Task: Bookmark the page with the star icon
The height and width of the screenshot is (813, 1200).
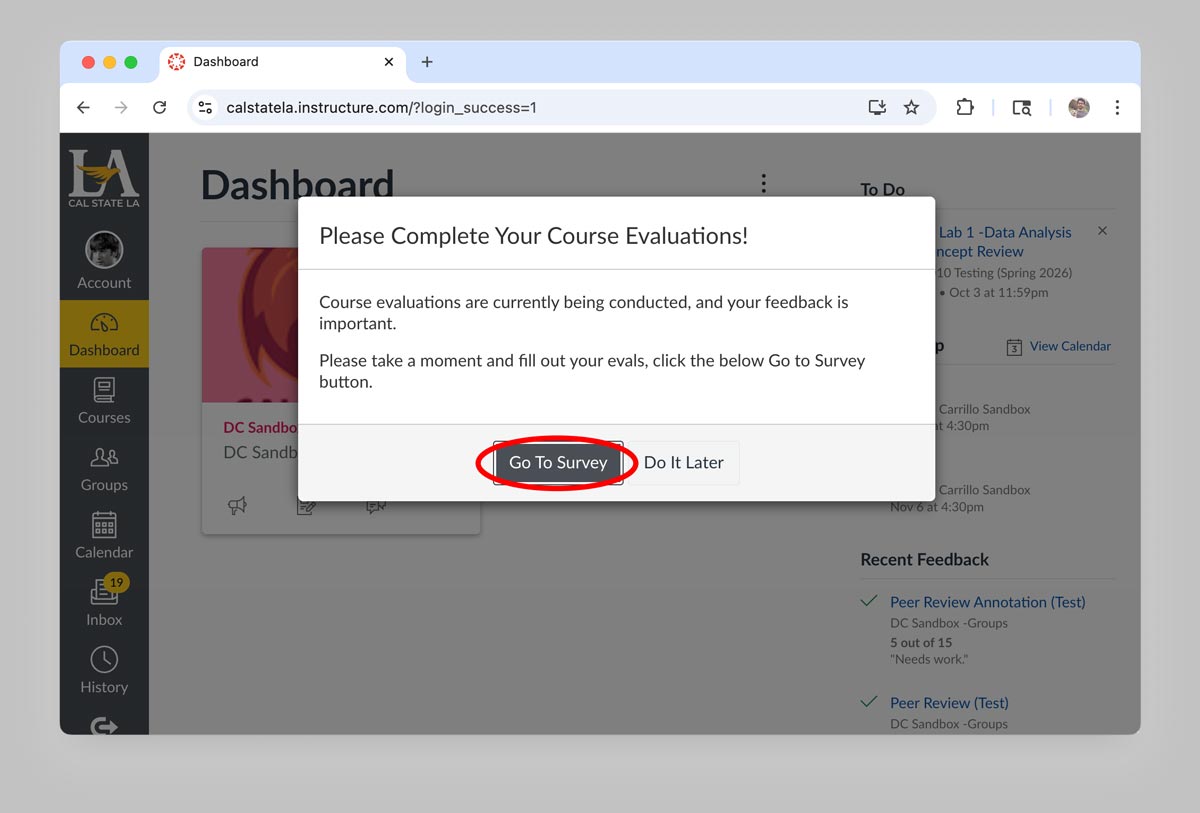Action: click(911, 107)
